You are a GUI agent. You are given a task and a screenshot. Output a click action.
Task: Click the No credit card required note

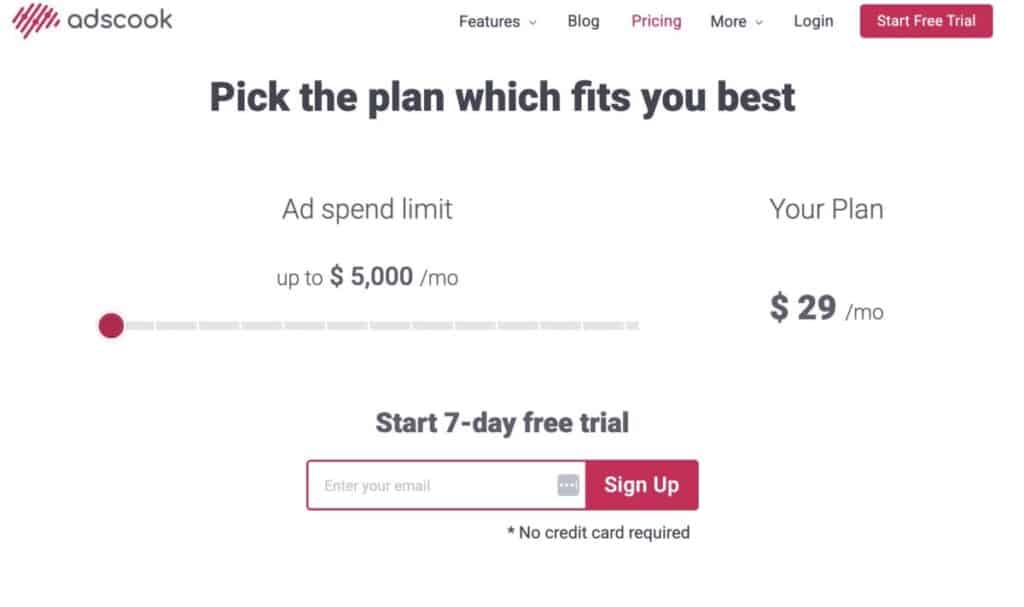tap(600, 532)
